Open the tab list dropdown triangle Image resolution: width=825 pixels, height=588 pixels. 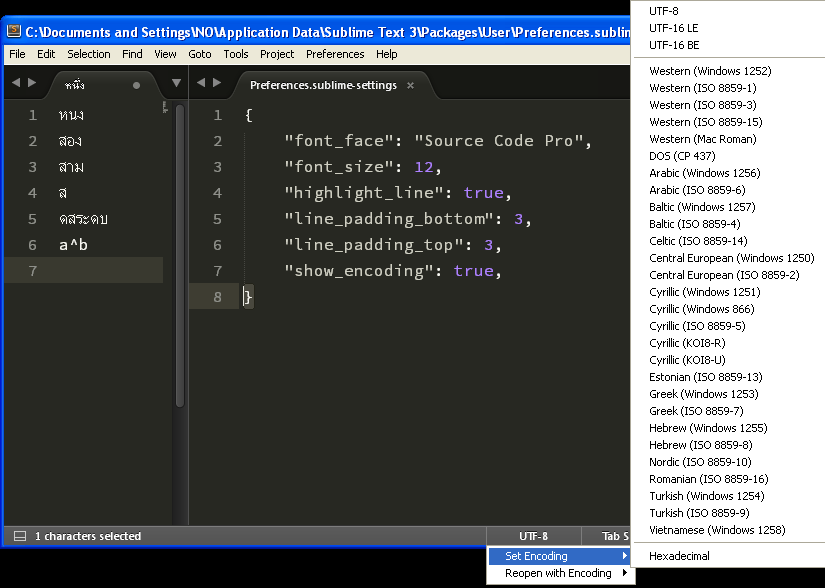pos(176,83)
